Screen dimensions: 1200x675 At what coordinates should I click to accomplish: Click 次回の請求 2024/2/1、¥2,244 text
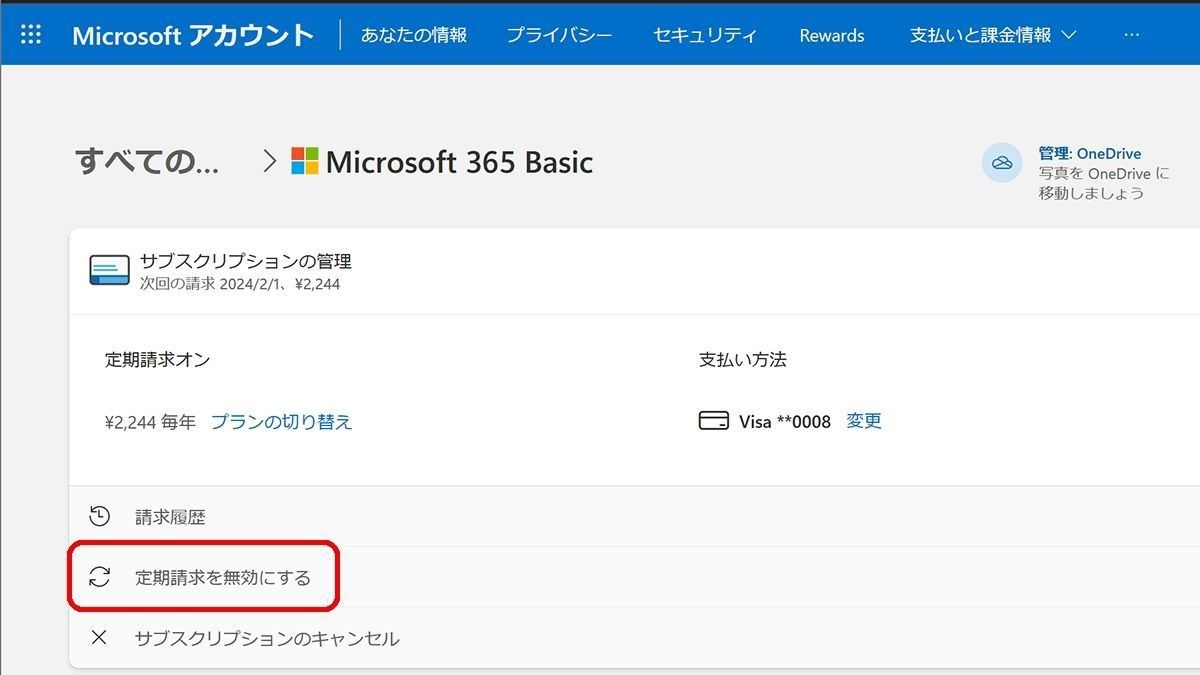pyautogui.click(x=240, y=284)
